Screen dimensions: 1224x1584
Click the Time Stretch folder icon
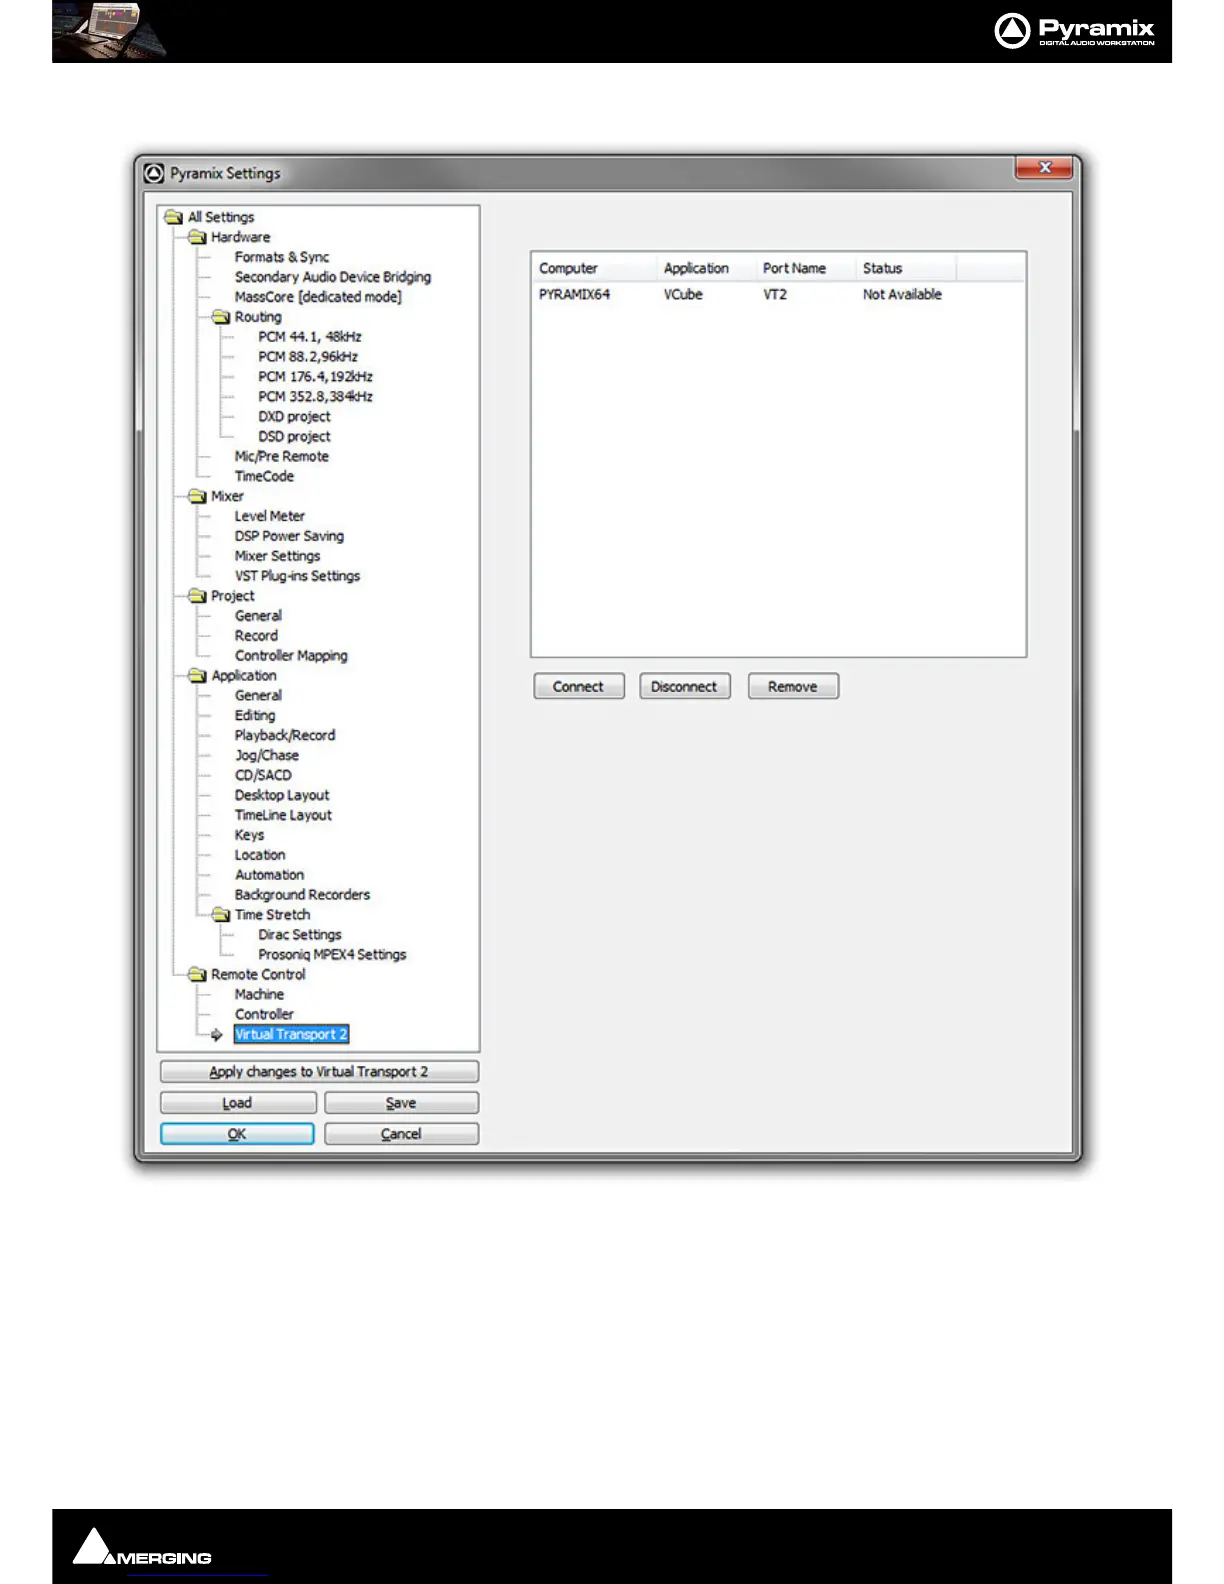(x=221, y=915)
